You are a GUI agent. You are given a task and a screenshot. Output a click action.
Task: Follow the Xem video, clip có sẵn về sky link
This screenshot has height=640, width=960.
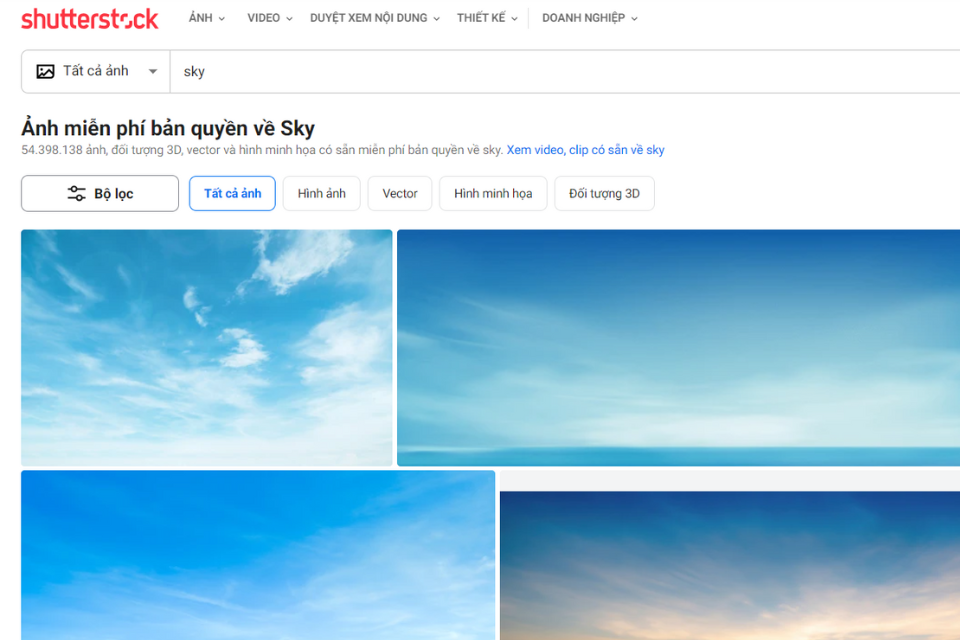(585, 150)
